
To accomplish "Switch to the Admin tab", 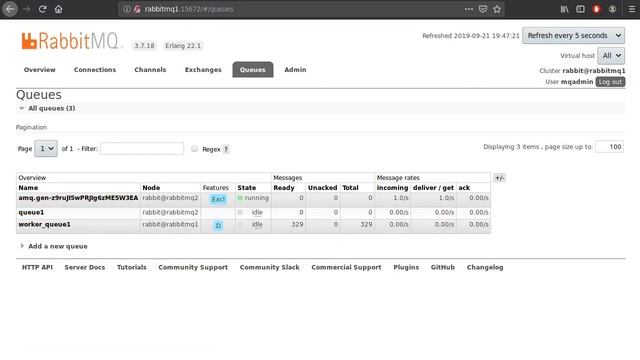I will pos(295,70).
